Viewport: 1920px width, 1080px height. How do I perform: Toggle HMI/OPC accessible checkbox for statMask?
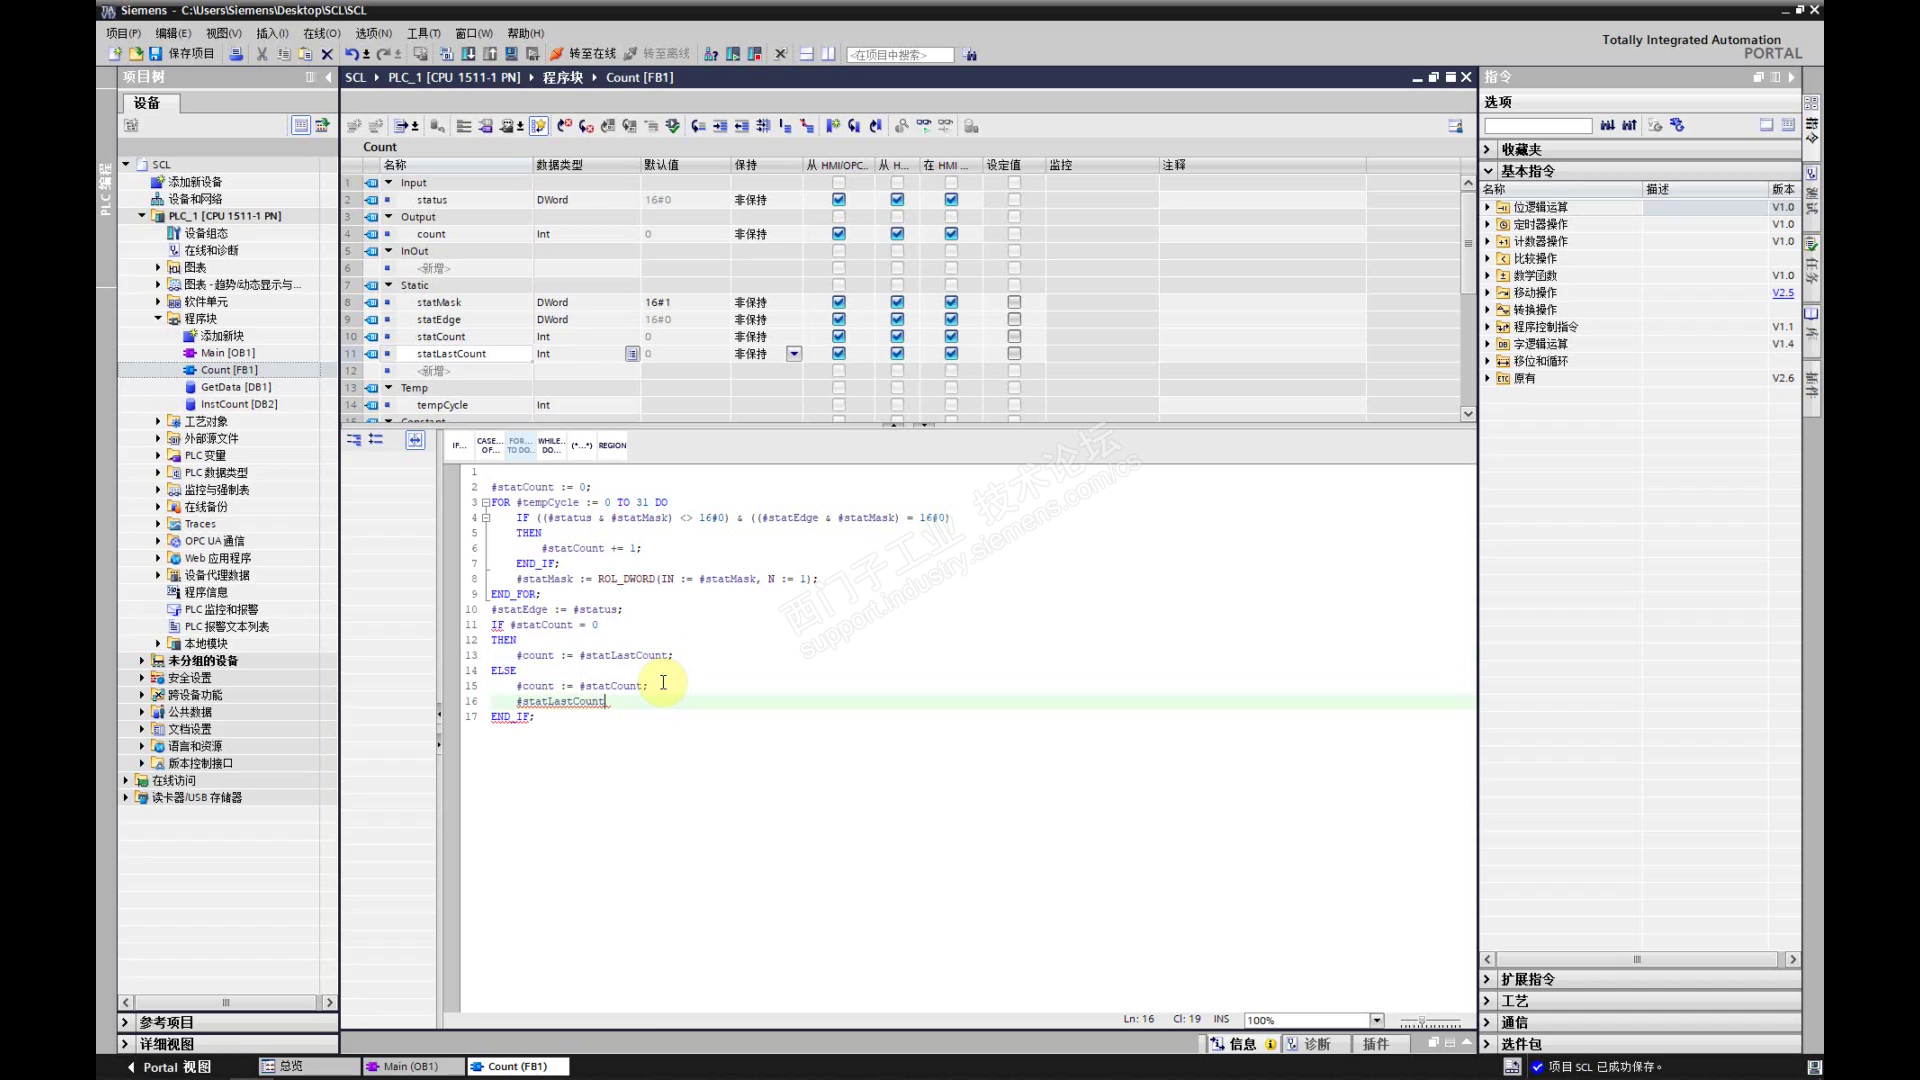point(838,302)
